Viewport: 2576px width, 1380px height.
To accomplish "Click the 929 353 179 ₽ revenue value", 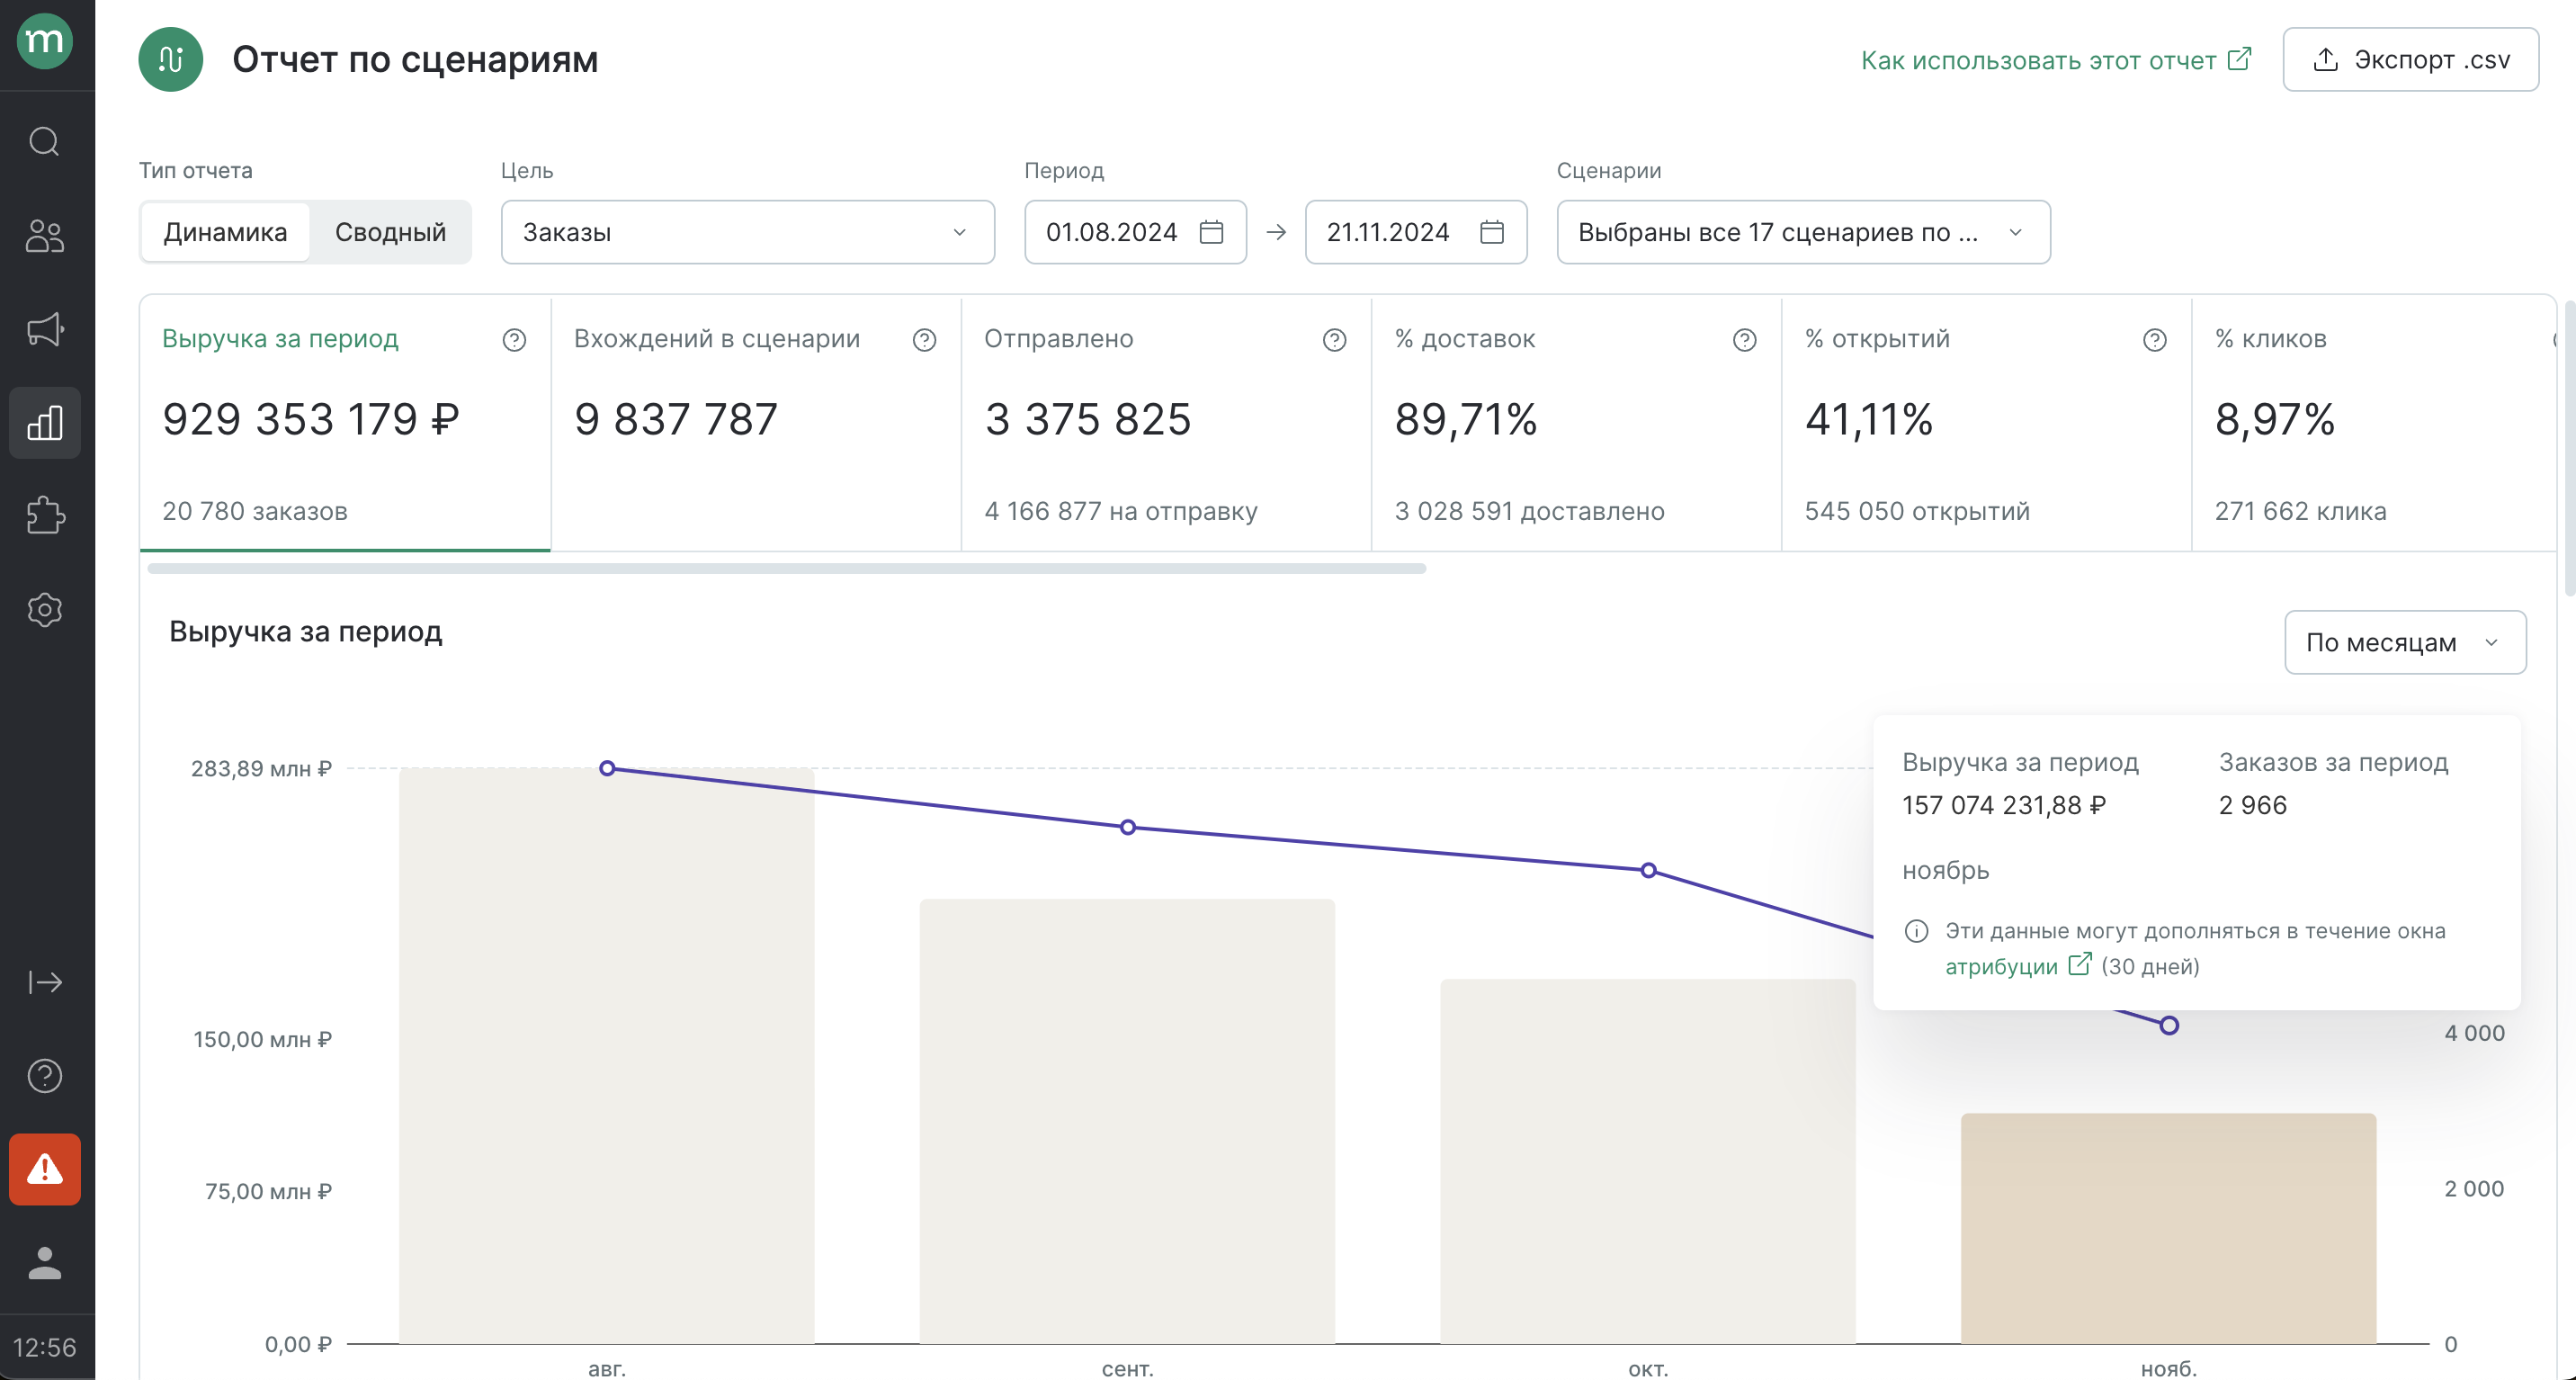I will (311, 419).
